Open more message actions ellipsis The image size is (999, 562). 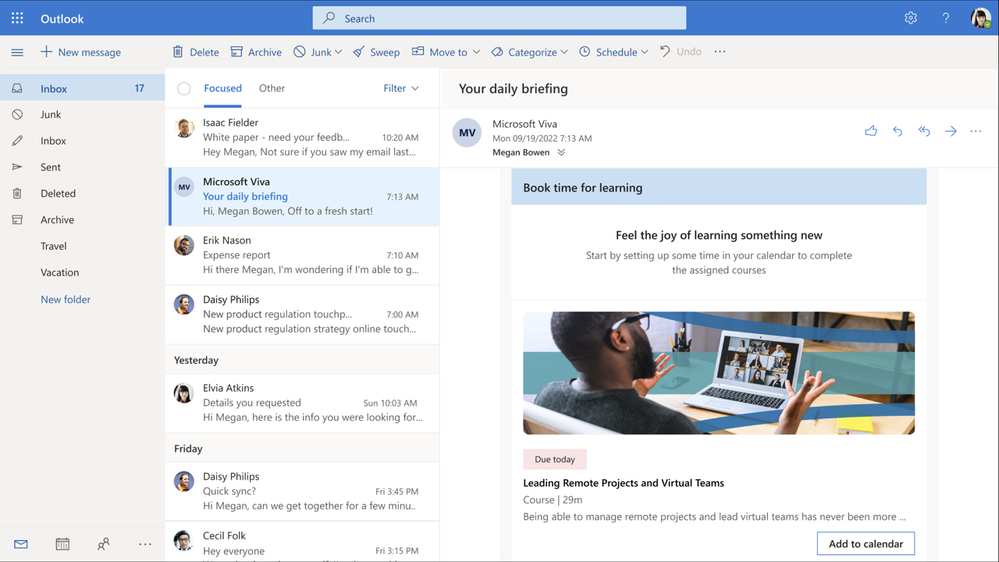[976, 131]
